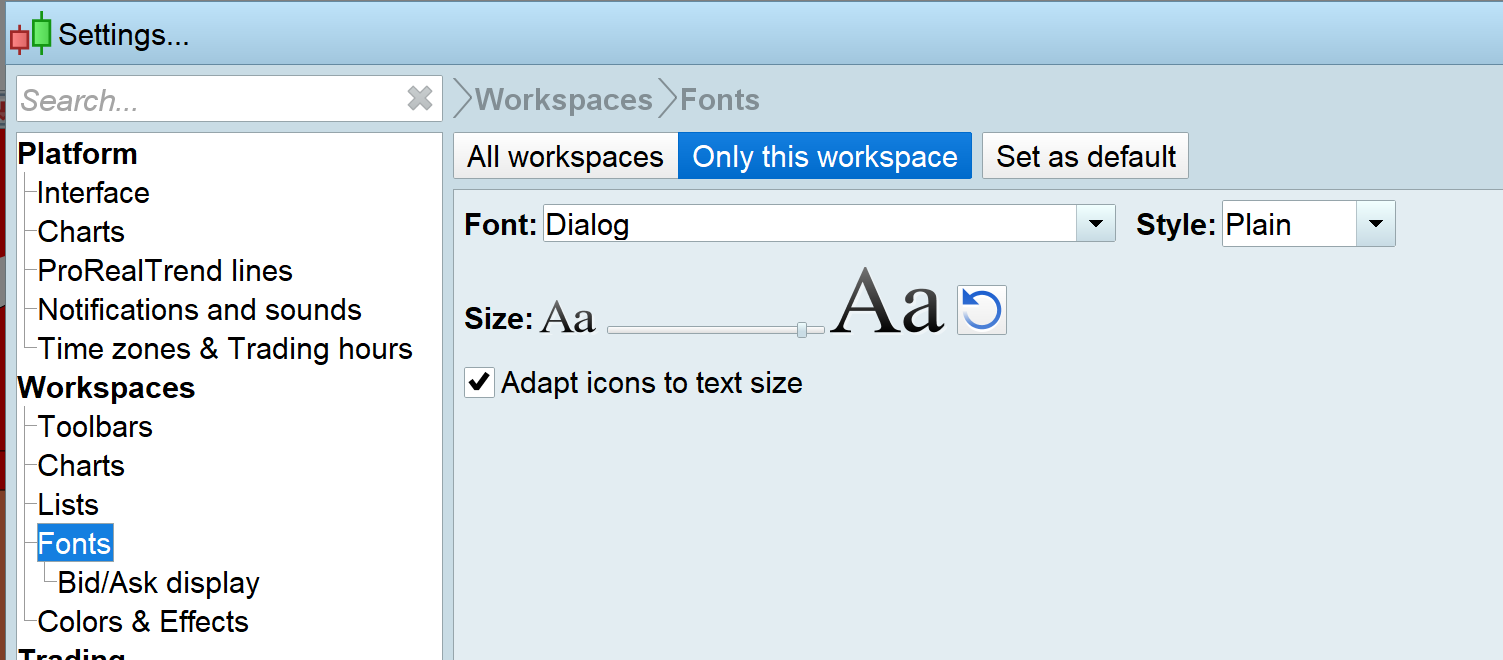The width and height of the screenshot is (1503, 660).
Task: Click the candlestick app icon in title bar
Action: coord(30,34)
